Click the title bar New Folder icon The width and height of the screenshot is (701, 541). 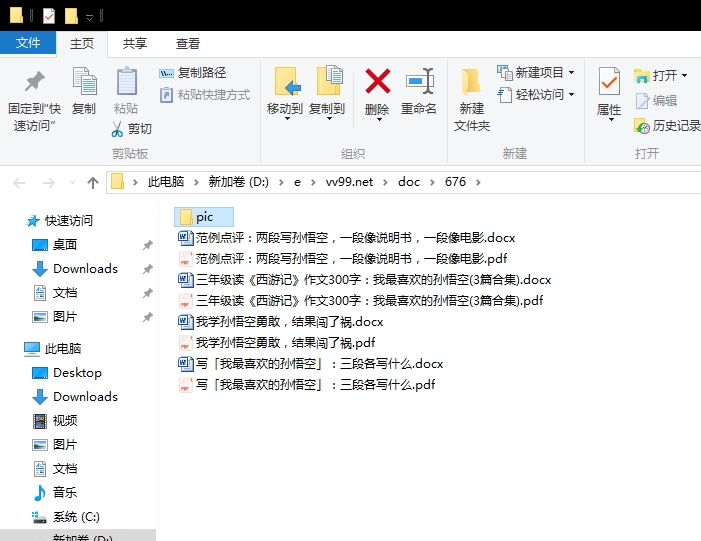[x=71, y=16]
